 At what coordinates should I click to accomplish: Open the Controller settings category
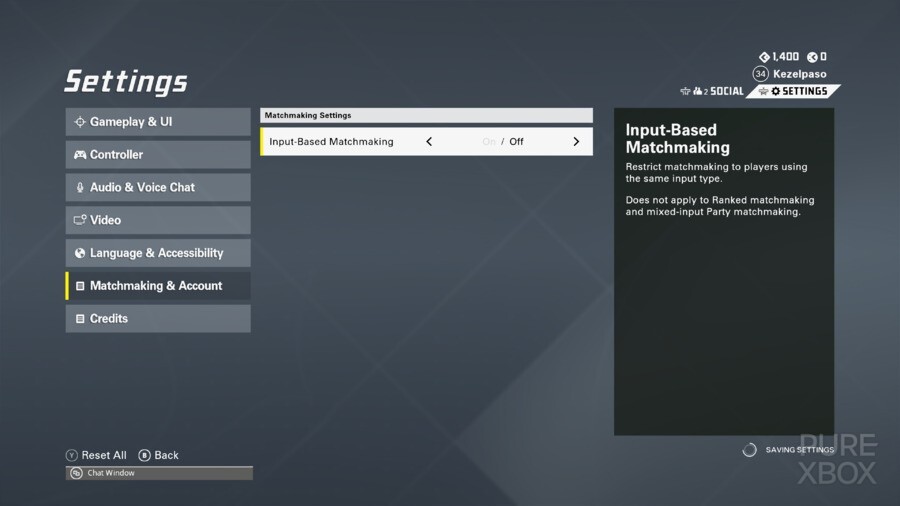click(158, 154)
